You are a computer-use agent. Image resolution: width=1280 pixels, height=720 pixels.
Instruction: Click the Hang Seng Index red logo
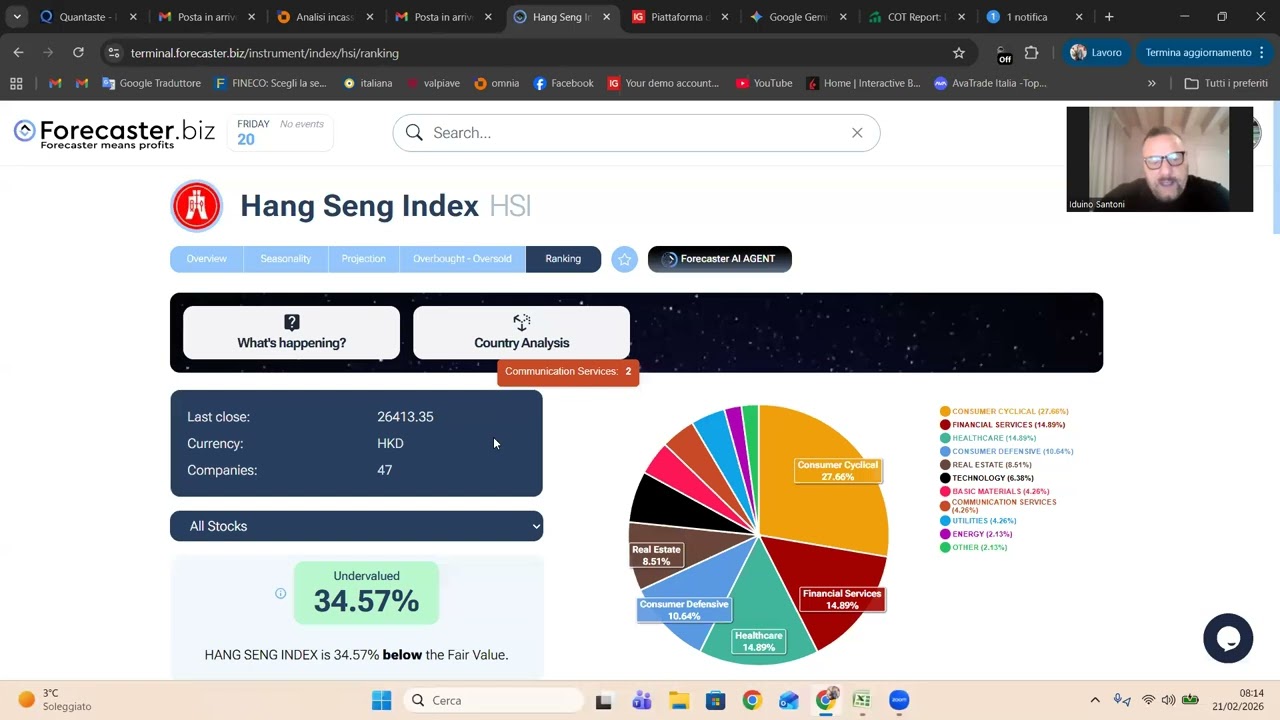pyautogui.click(x=196, y=206)
